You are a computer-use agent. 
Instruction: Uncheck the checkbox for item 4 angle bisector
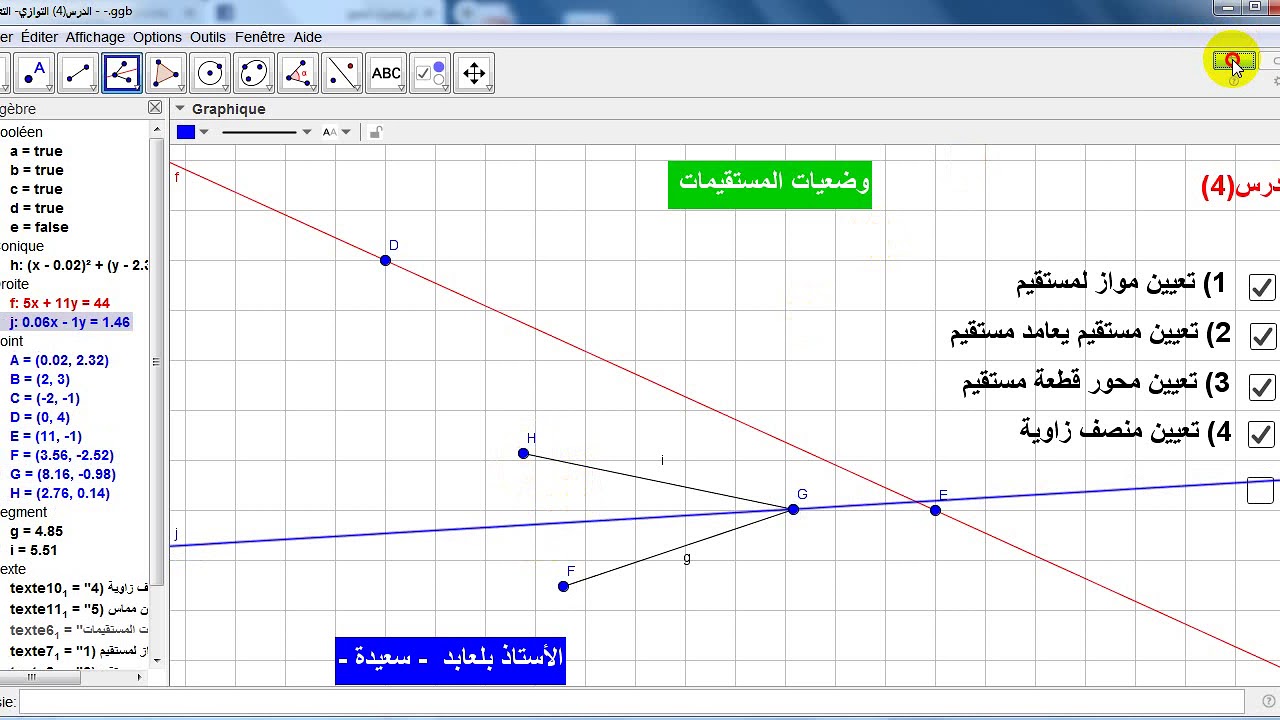[1262, 435]
